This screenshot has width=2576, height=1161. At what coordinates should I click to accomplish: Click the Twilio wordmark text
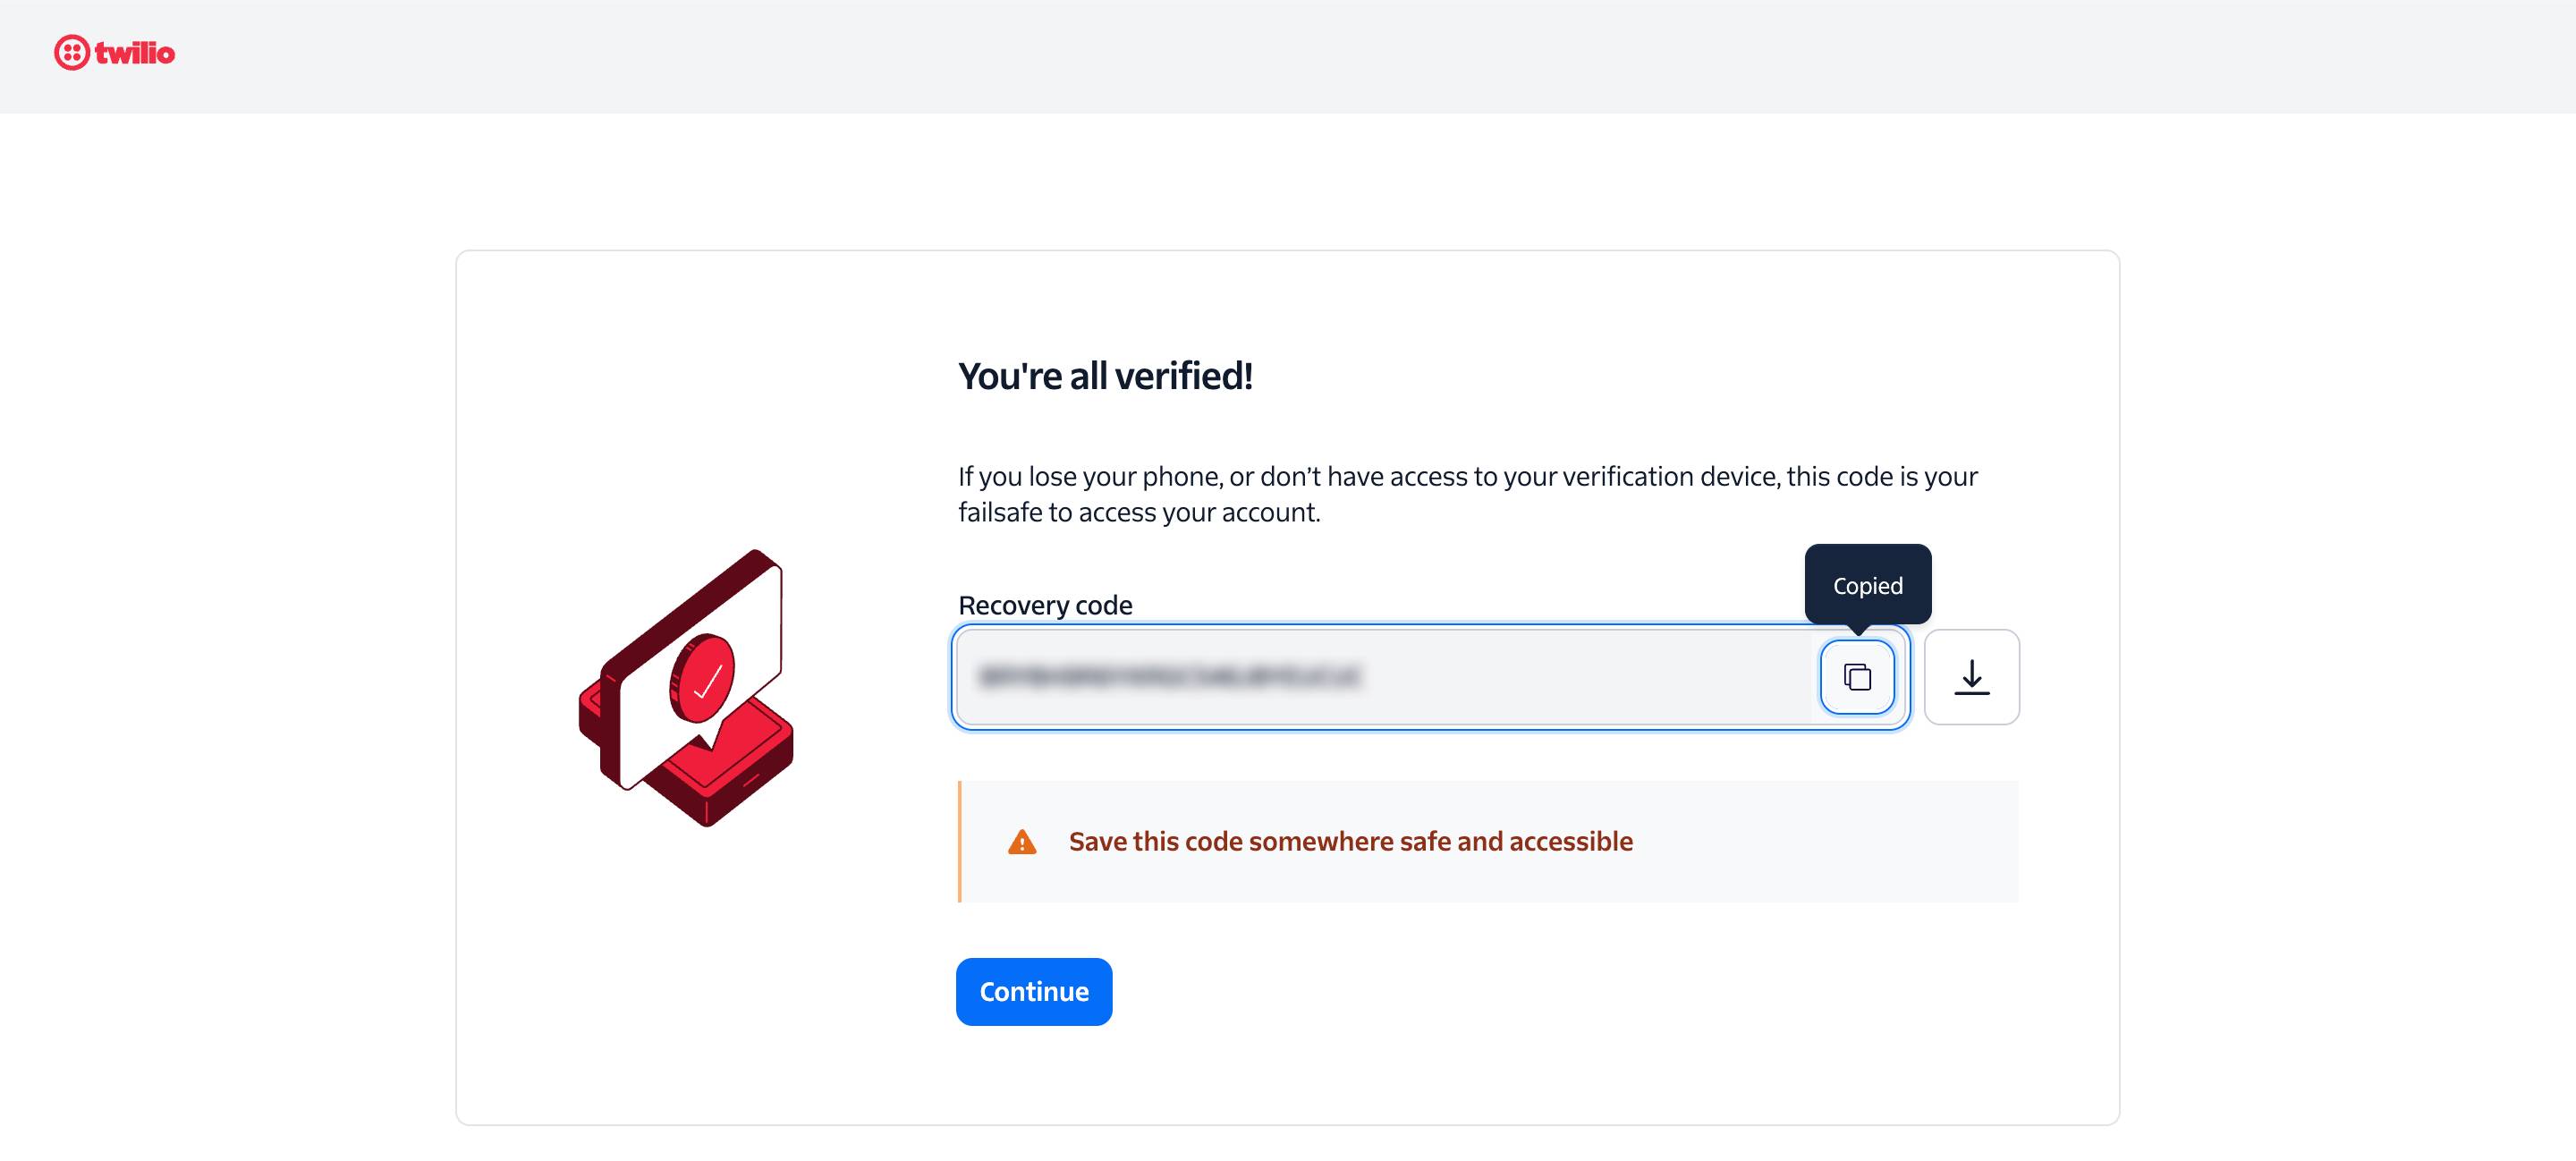(x=135, y=53)
